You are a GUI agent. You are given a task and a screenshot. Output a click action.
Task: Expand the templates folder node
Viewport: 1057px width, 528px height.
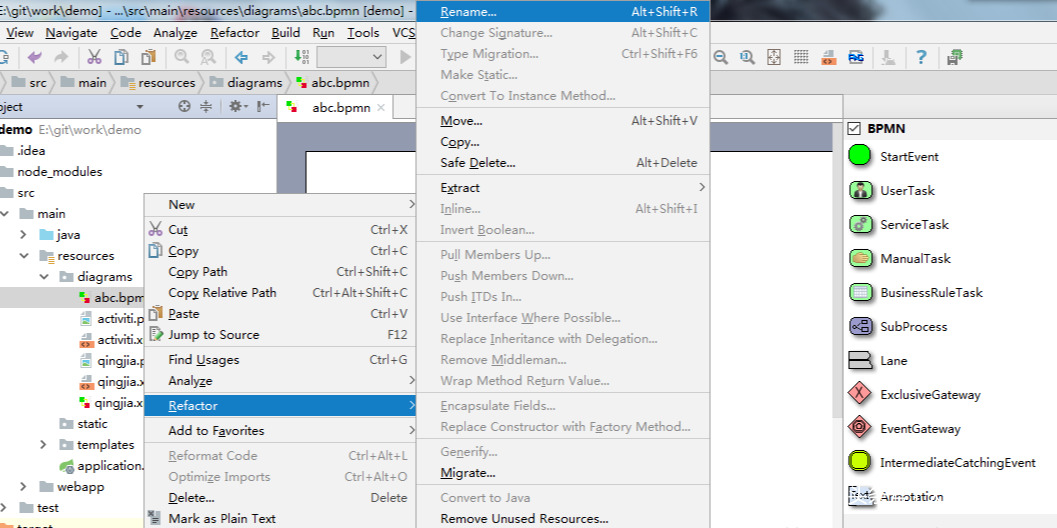[x=43, y=445]
